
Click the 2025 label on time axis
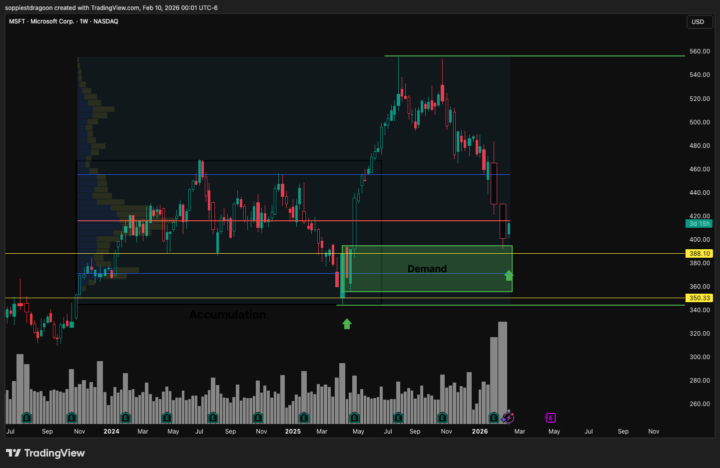click(292, 431)
